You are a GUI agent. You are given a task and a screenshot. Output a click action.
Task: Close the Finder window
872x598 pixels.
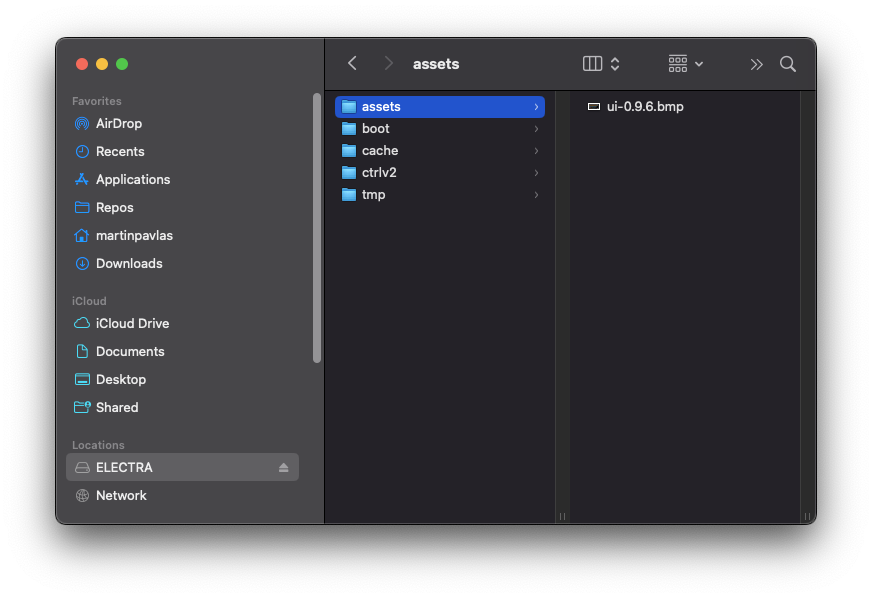pyautogui.click(x=82, y=64)
